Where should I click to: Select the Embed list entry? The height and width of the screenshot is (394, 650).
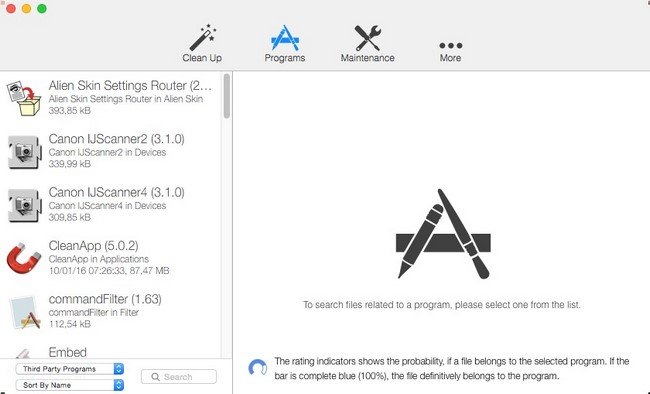tap(68, 352)
